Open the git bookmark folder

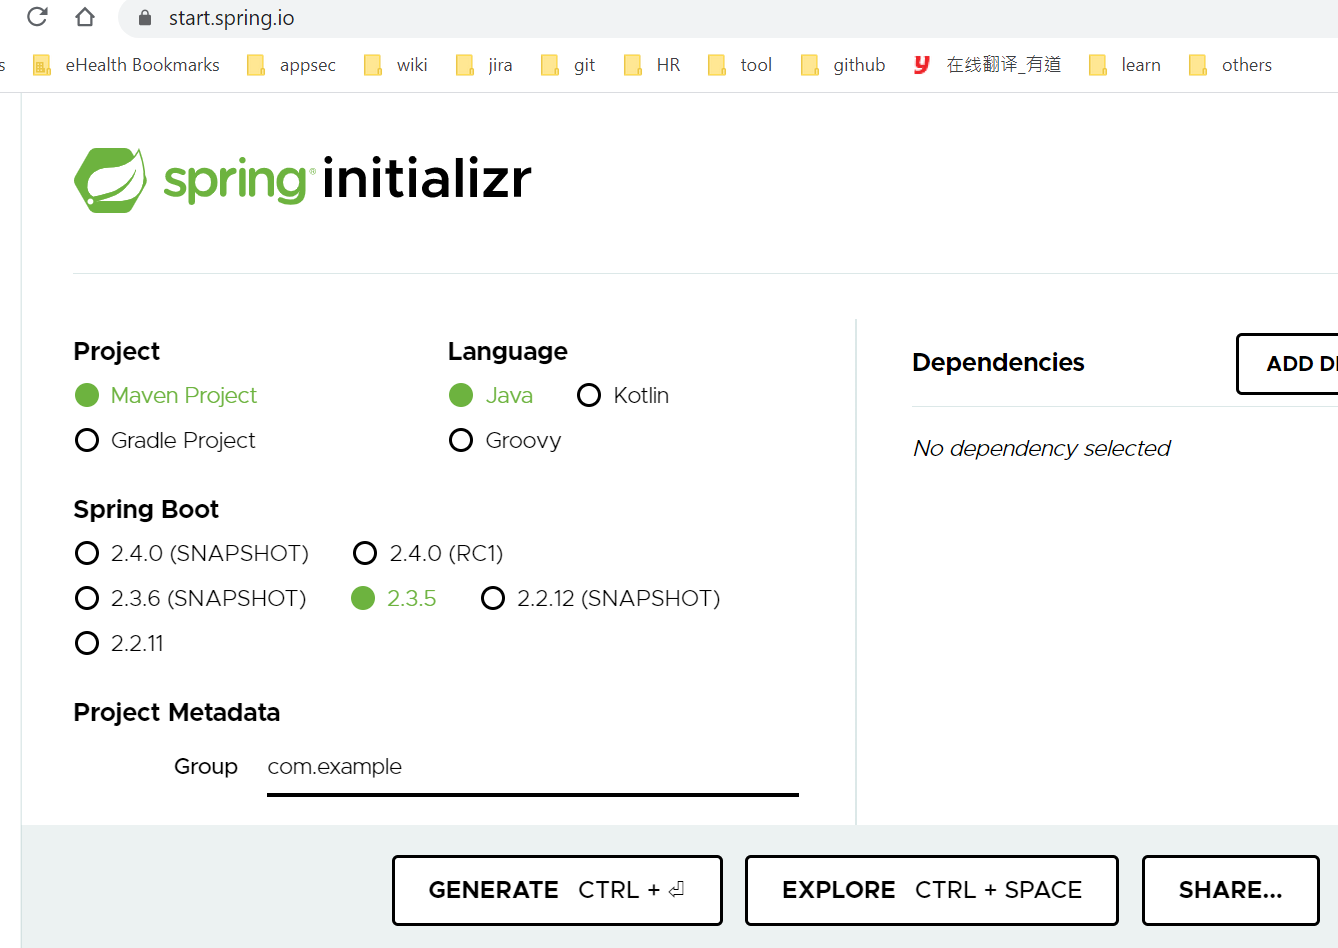pos(567,65)
